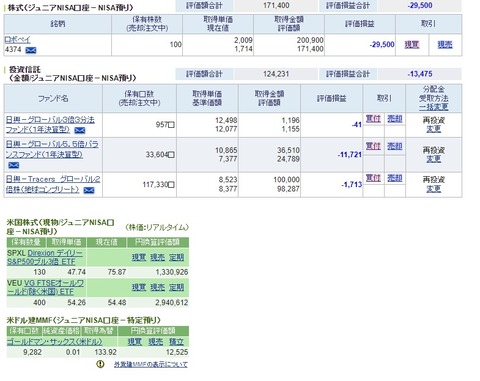Select the 米ドル建MMF section heading
Screen dimensions: 480x381
tap(84, 320)
